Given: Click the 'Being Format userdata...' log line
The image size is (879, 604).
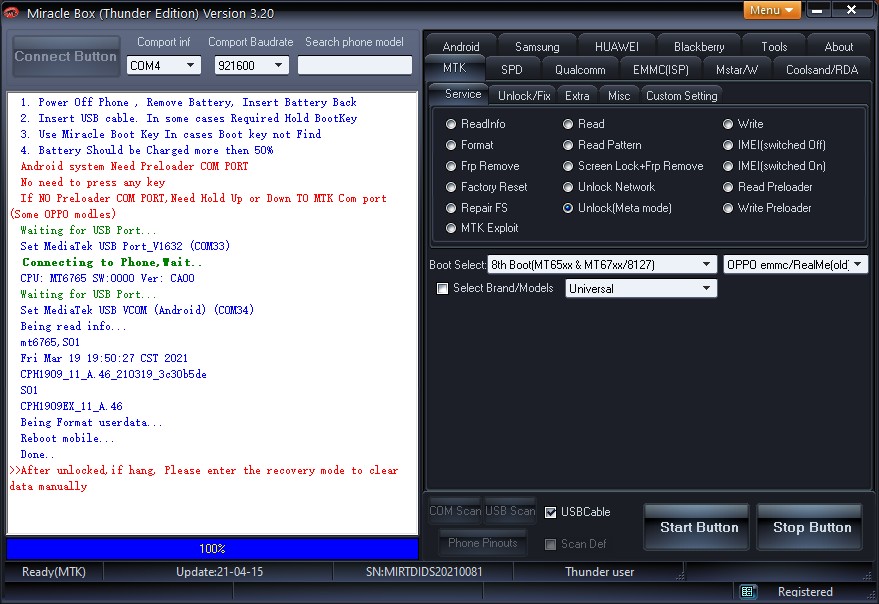Looking at the screenshot, I should pyautogui.click(x=91, y=422).
